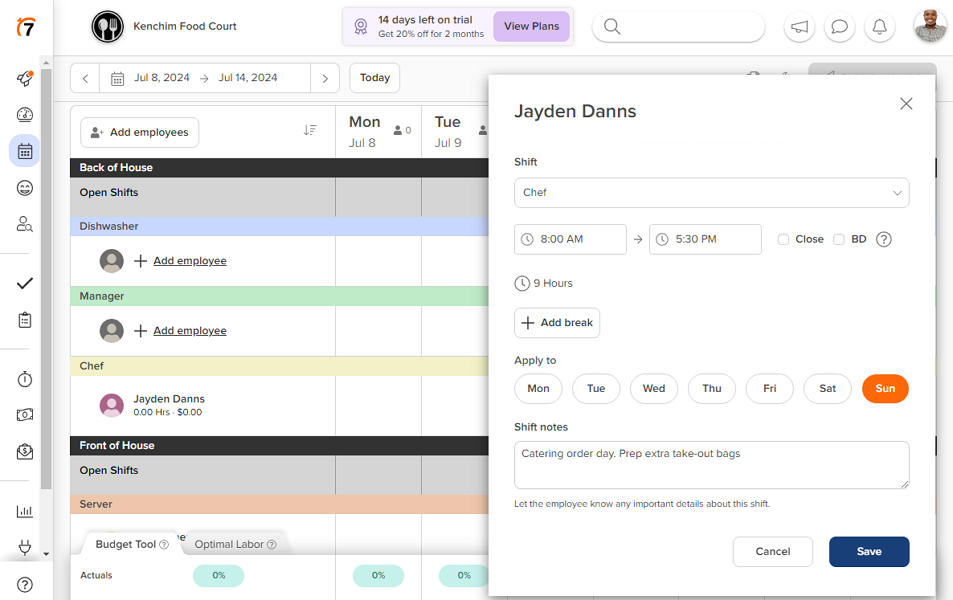Click the Front of House section header
This screenshot has width=953, height=600.
280,446
